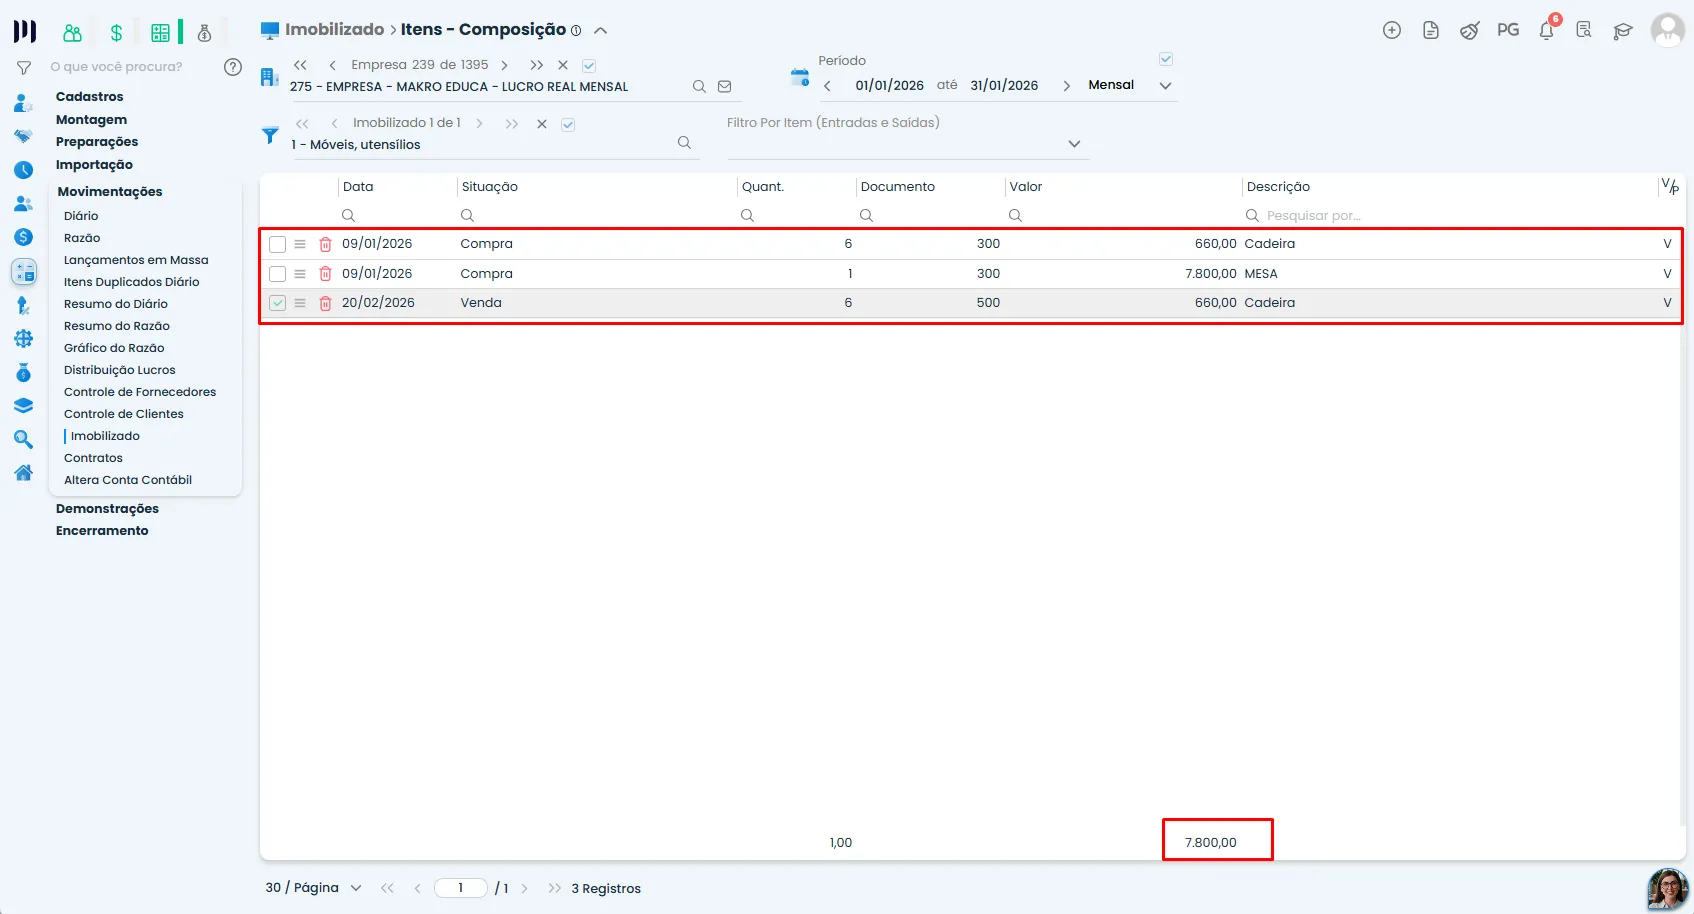1694x914 pixels.
Task: Click the row menu icon on the first Cadeira Compra row
Action: coord(300,244)
